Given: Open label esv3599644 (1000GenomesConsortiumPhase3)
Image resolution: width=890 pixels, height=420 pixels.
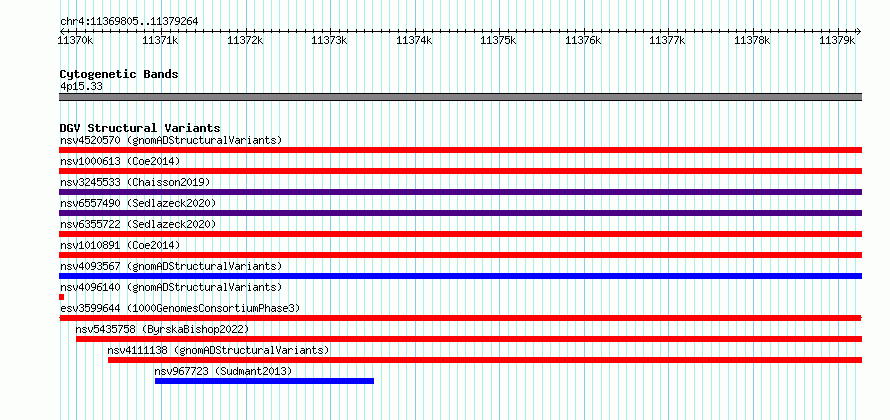Looking at the screenshot, I should (180, 308).
